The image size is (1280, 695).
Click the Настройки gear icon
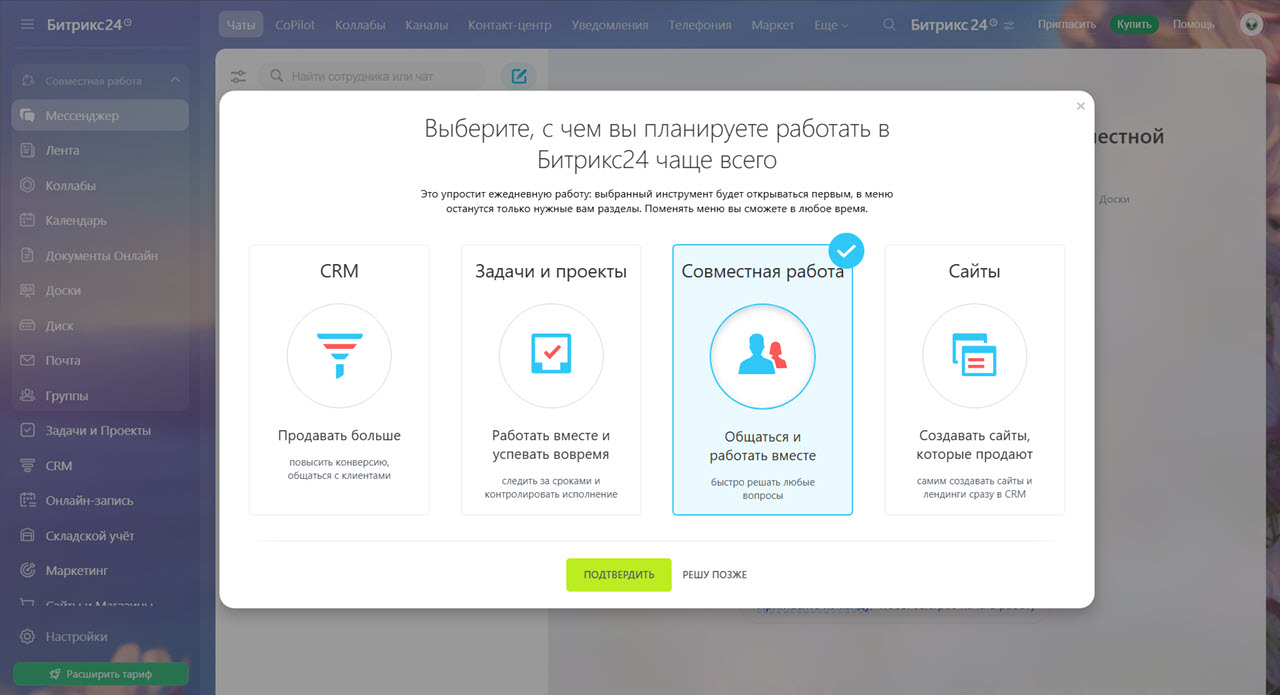(28, 637)
